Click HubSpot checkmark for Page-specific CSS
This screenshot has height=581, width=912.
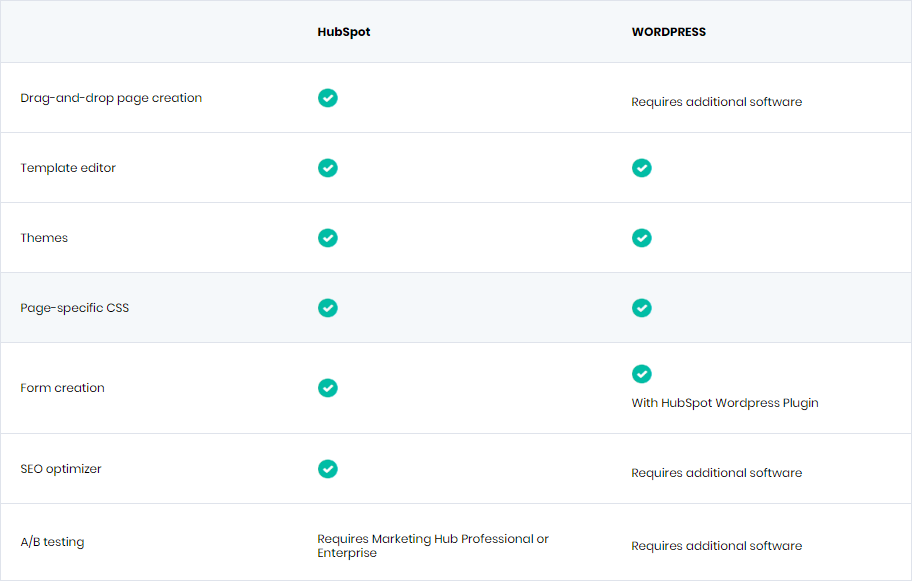[327, 307]
